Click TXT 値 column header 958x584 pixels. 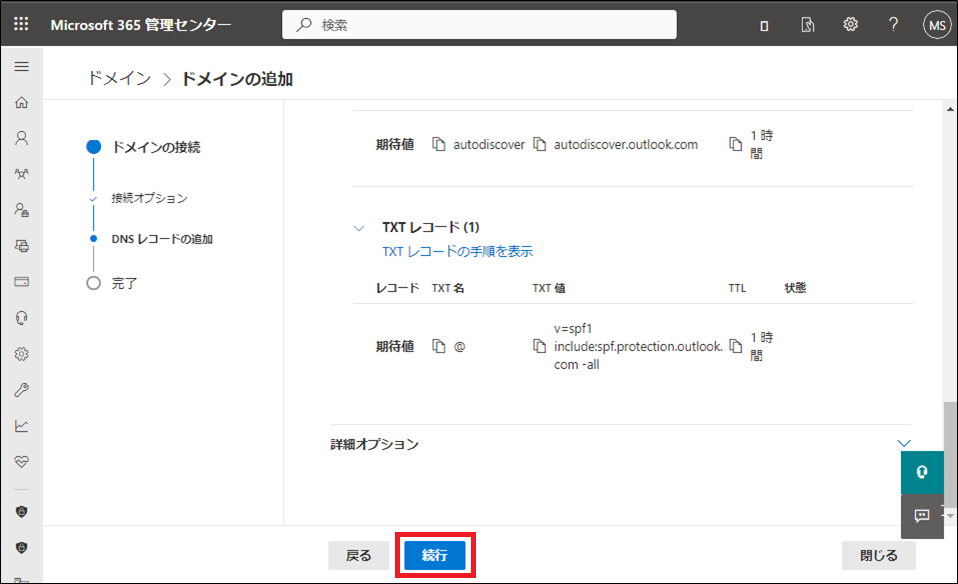(549, 288)
